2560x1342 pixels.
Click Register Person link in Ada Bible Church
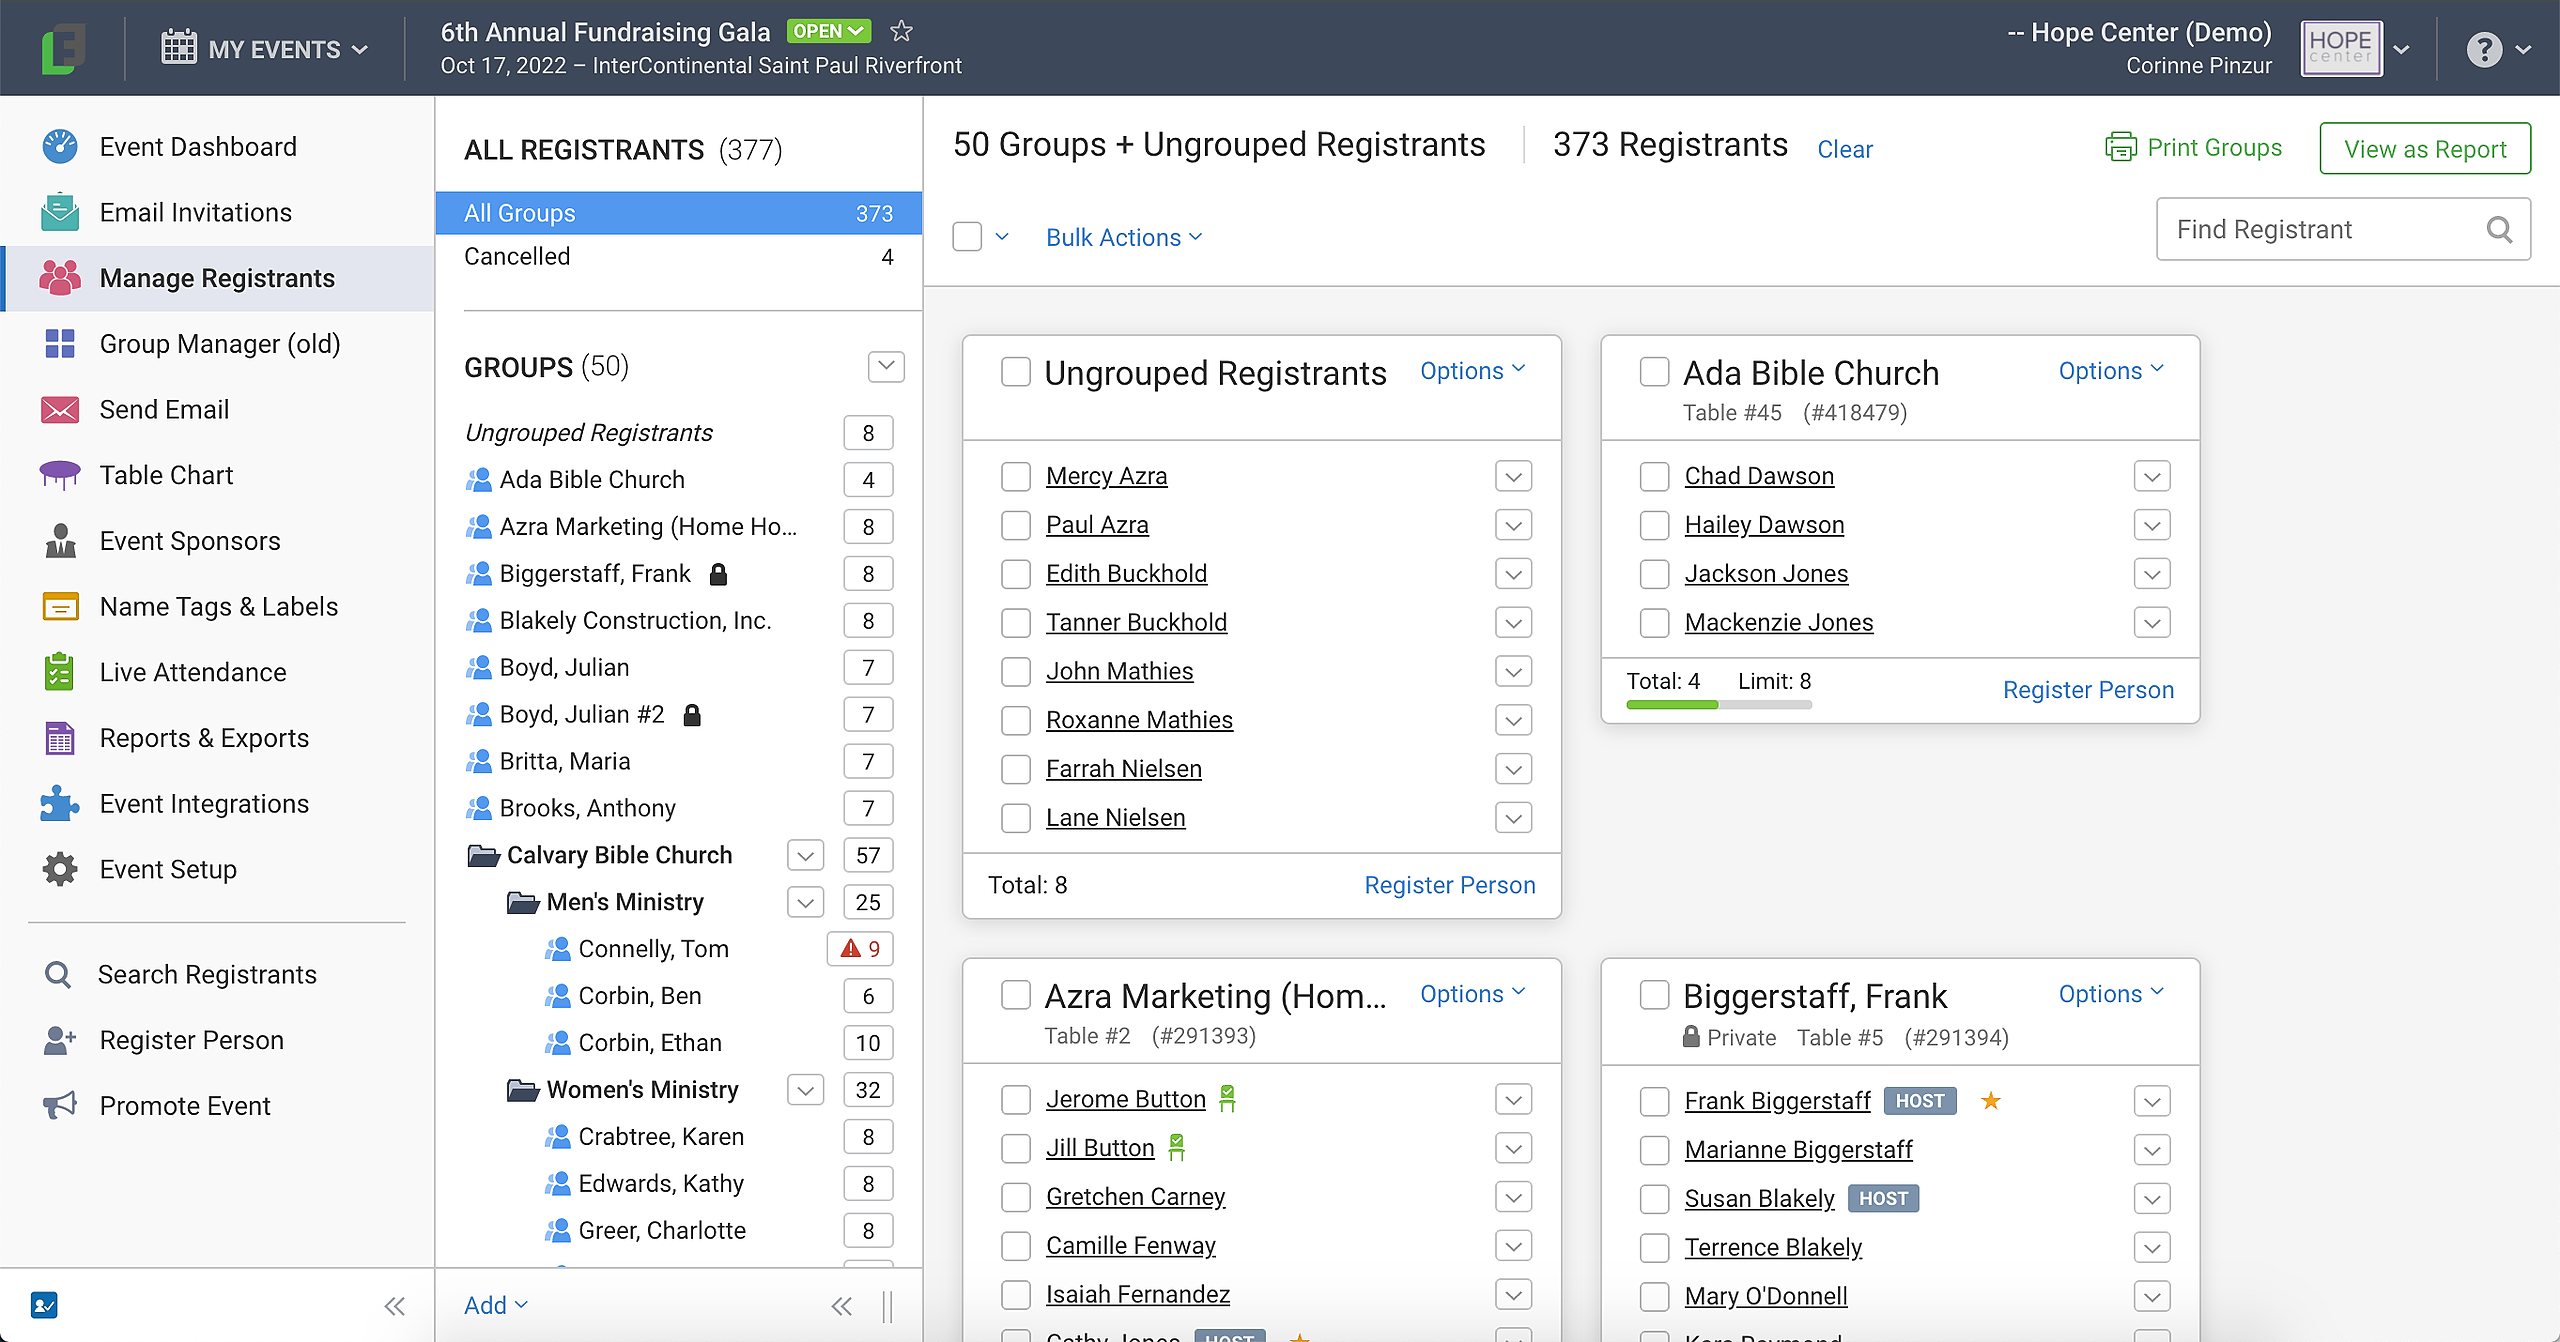(2088, 690)
